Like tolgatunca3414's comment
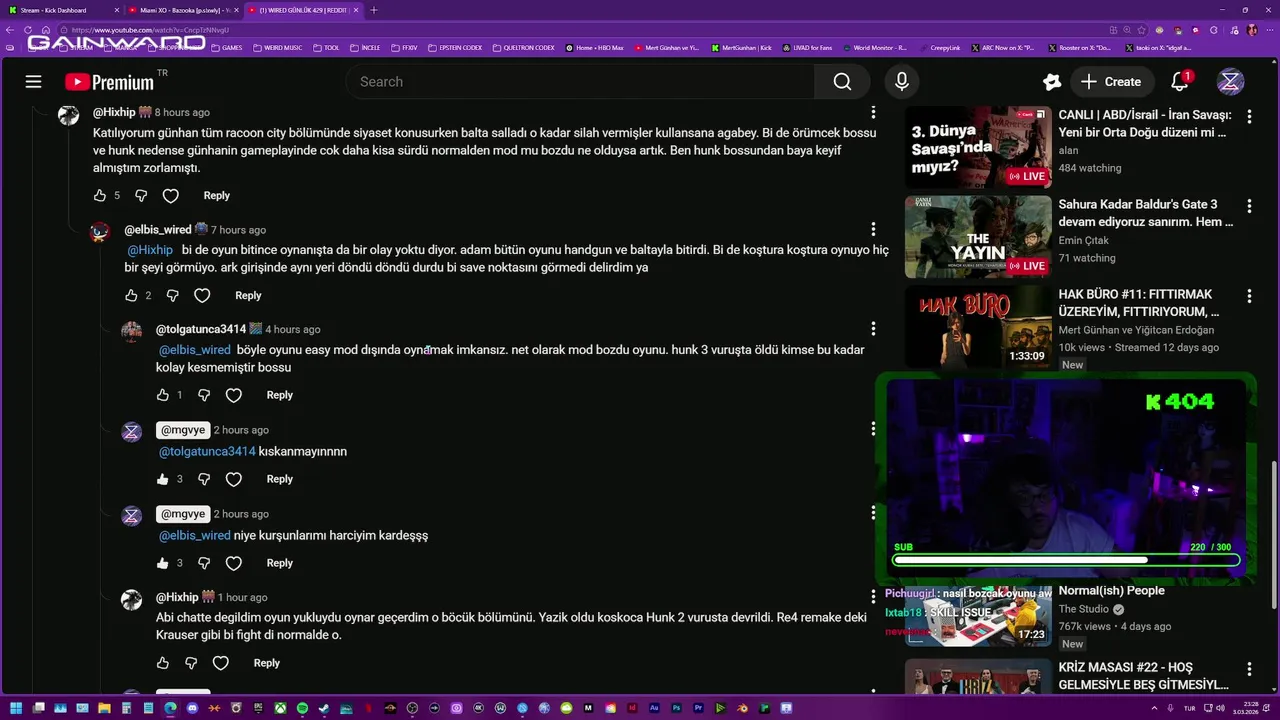This screenshot has height=720, width=1280. coord(163,395)
